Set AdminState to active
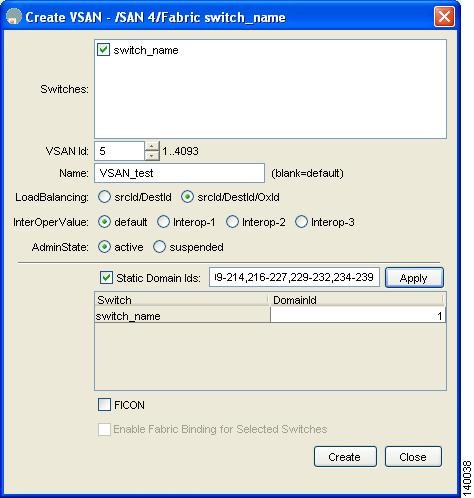474x498 pixels. coord(104,247)
